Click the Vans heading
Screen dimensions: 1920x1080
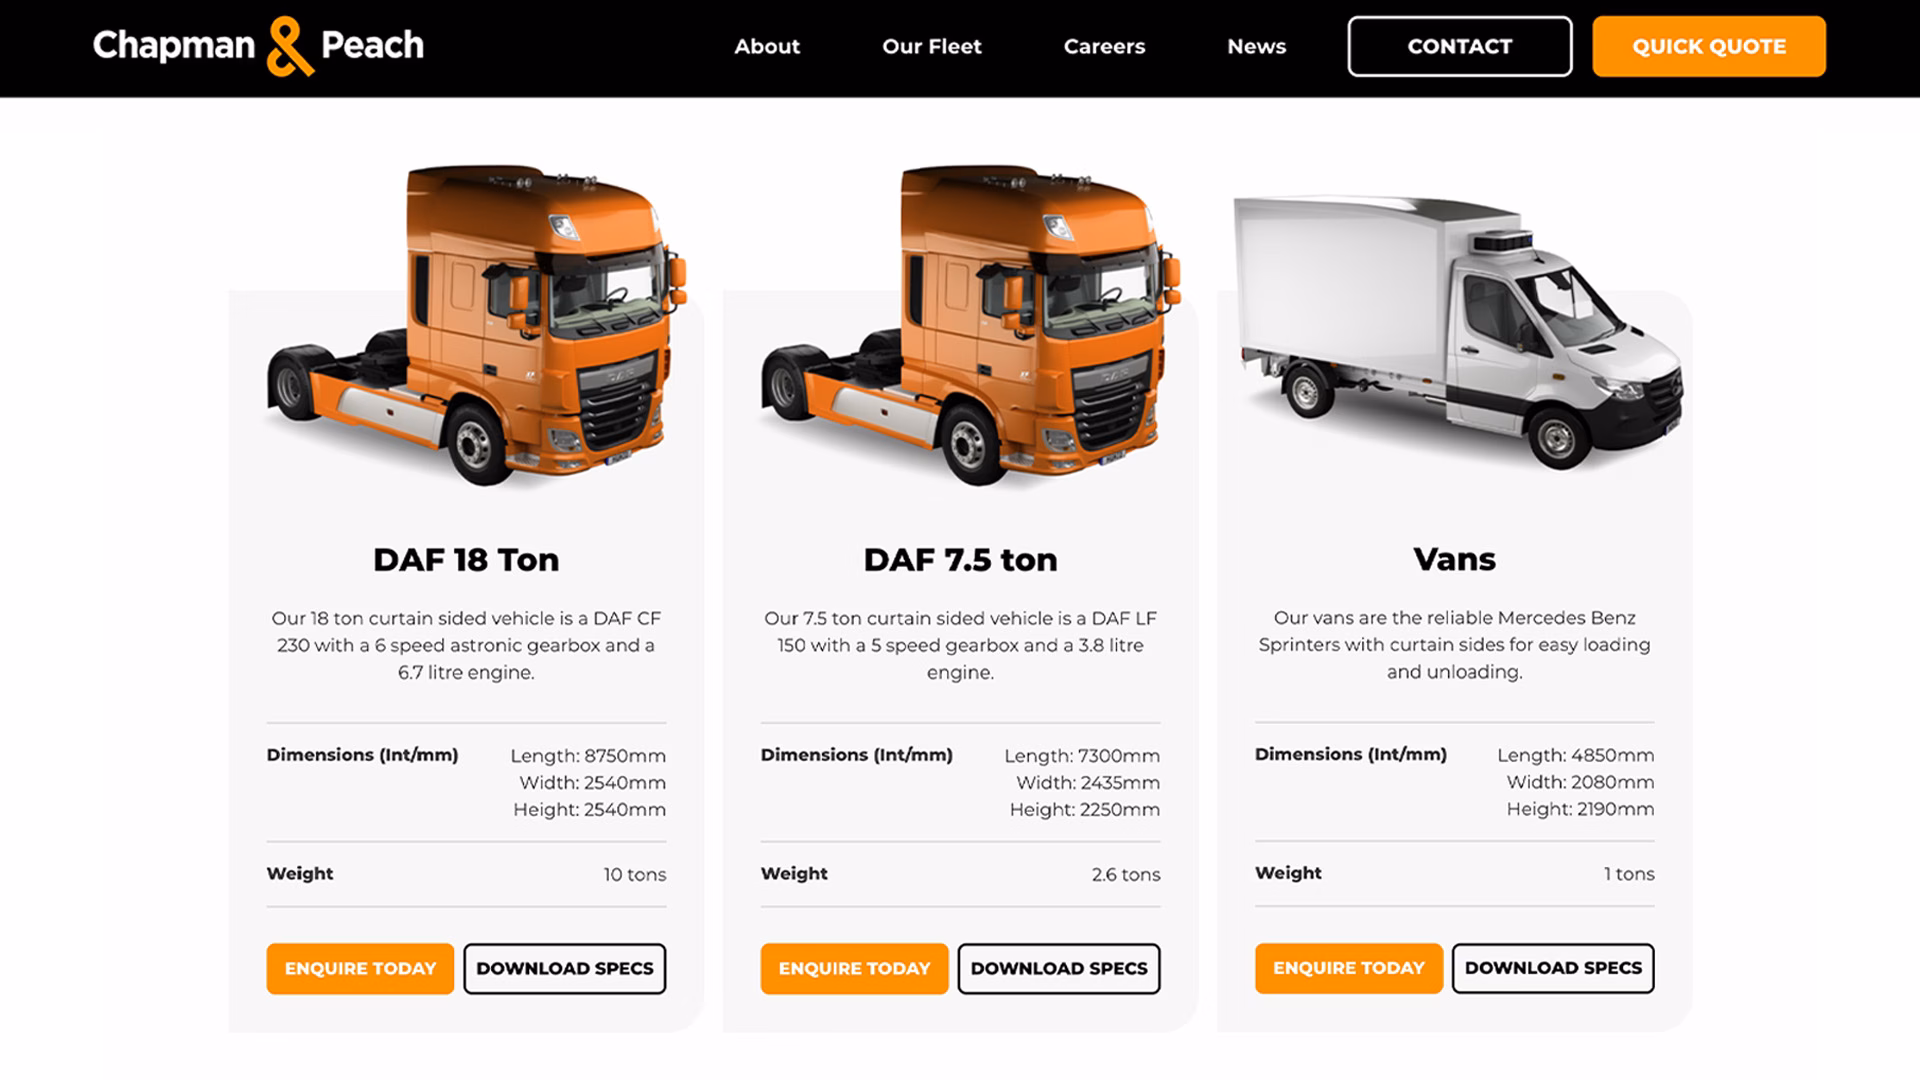(1454, 558)
